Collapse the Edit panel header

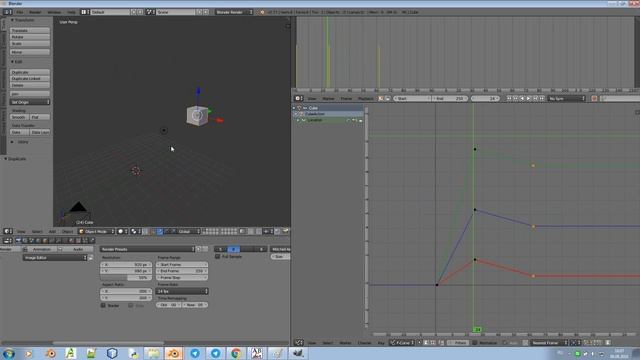[x=17, y=62]
